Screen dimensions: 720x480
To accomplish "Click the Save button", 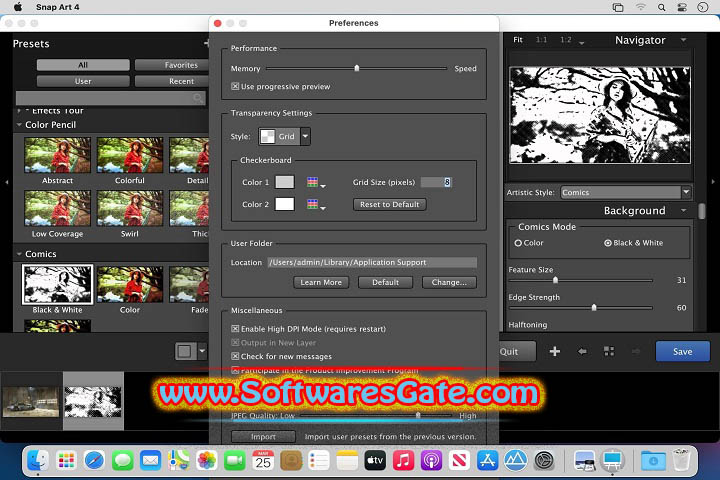I will 682,351.
